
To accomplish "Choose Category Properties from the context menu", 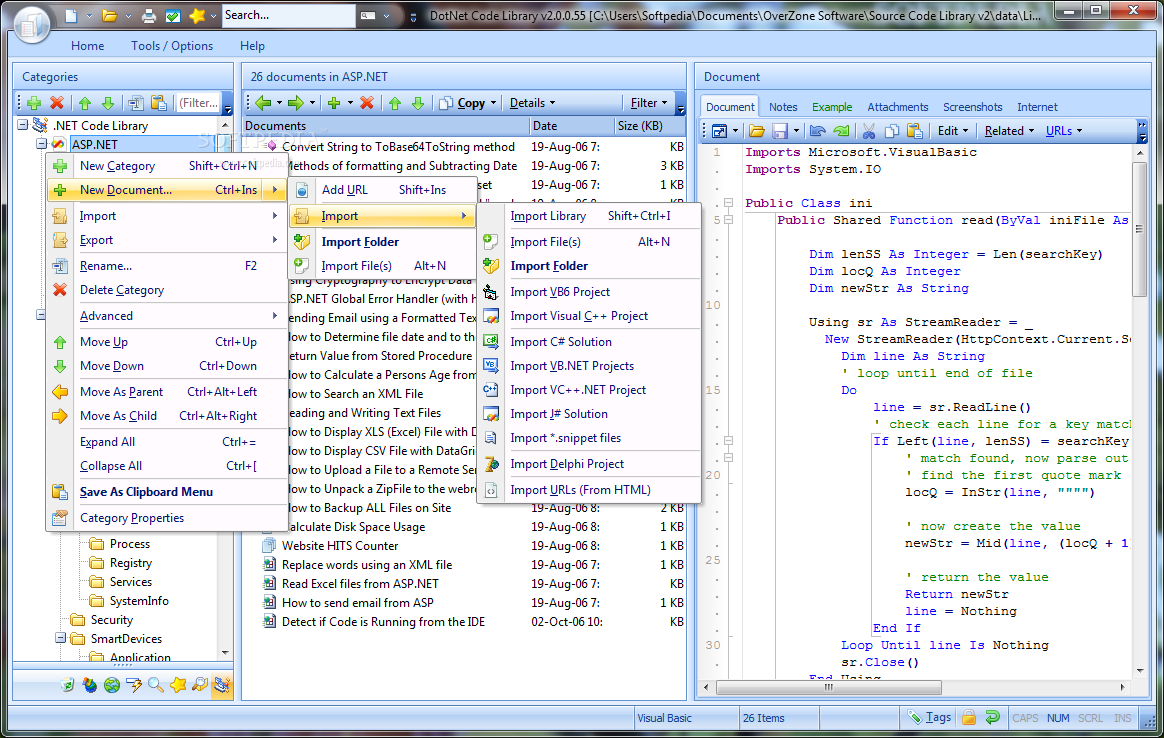I will point(167,517).
